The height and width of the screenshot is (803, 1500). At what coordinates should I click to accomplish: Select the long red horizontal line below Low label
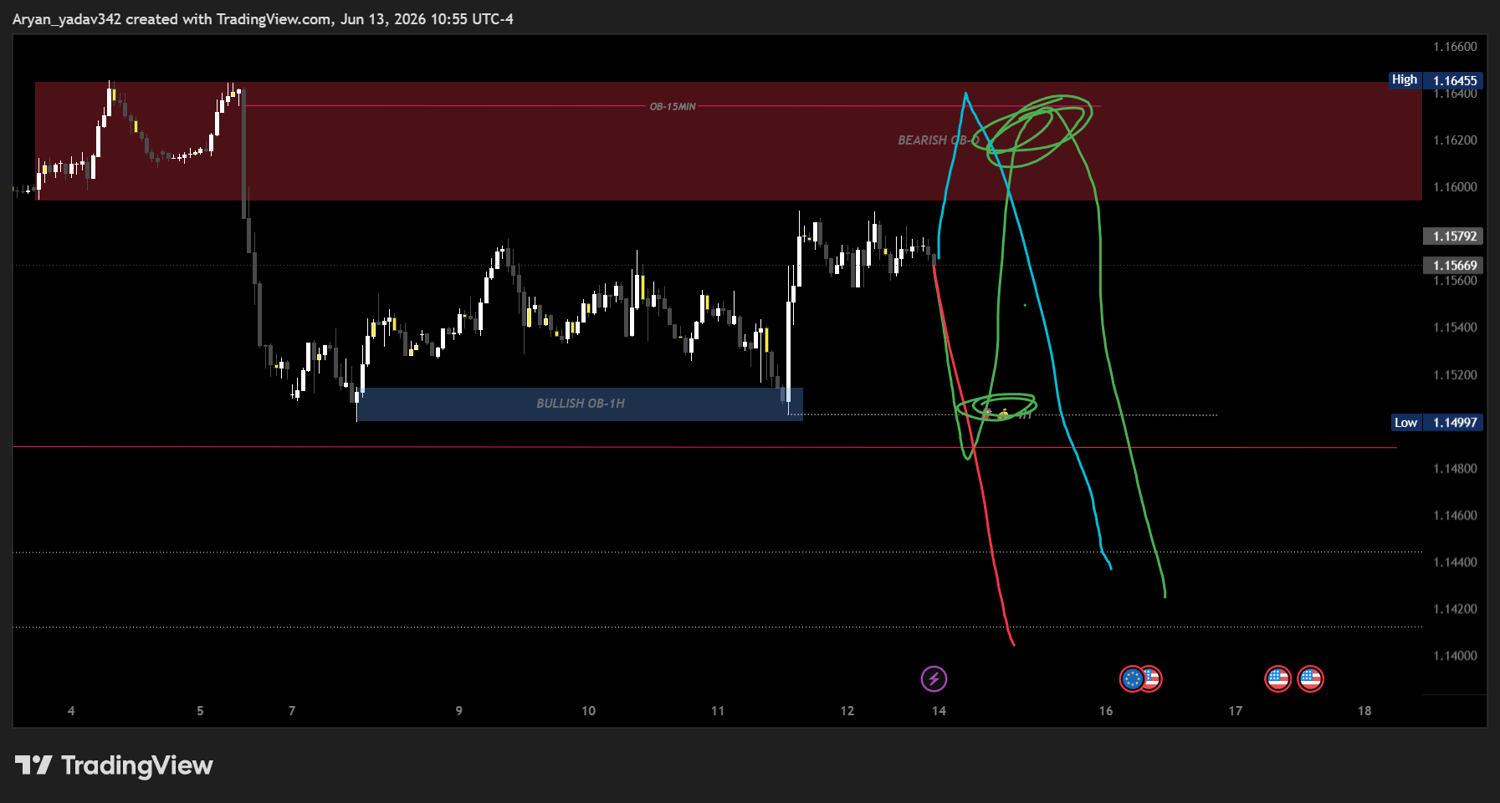(705, 448)
